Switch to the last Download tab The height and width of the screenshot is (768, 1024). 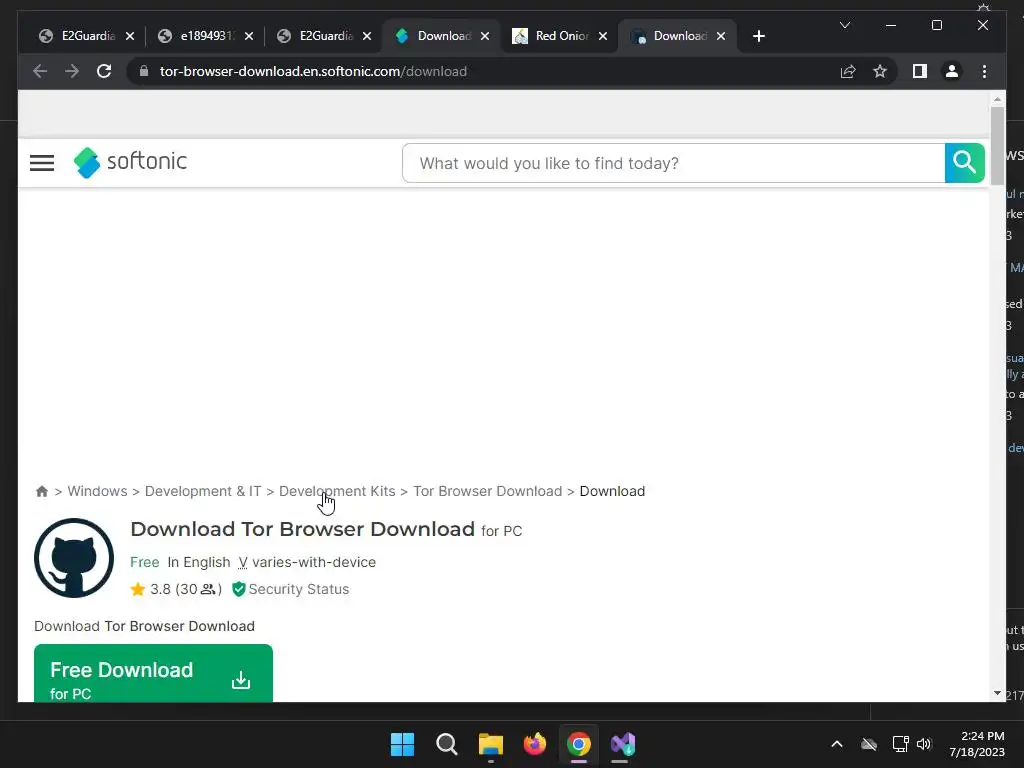click(679, 36)
